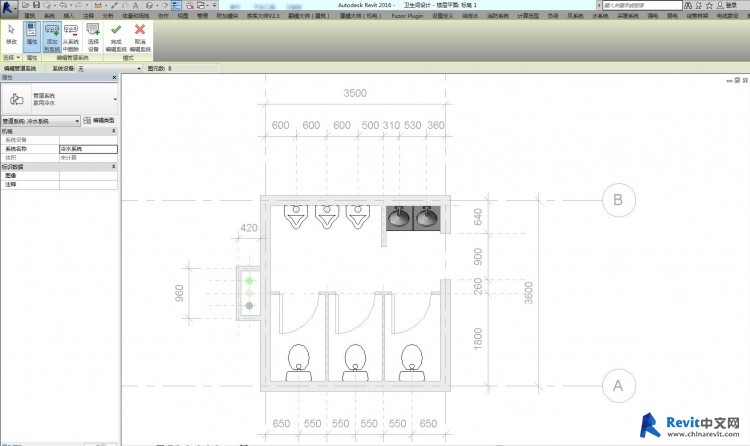Viewport: 750px width, 446px height.
Task: Open the Customize Quick Access Toolbar dropdown
Action: point(214,5)
